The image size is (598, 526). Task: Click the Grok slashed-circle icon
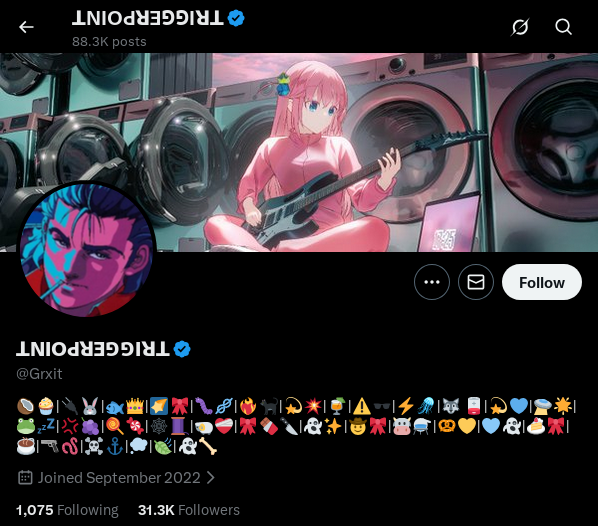pos(520,27)
